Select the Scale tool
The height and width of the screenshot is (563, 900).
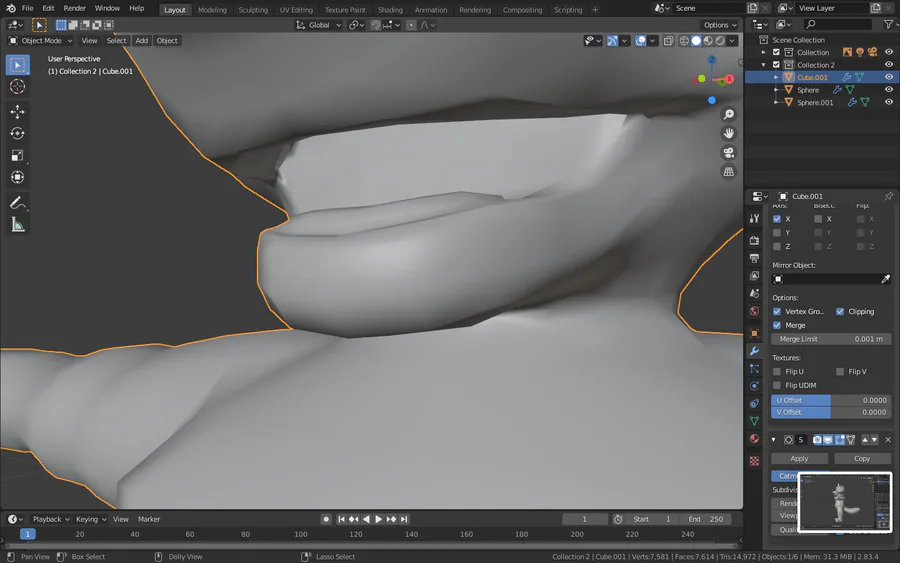tap(17, 156)
